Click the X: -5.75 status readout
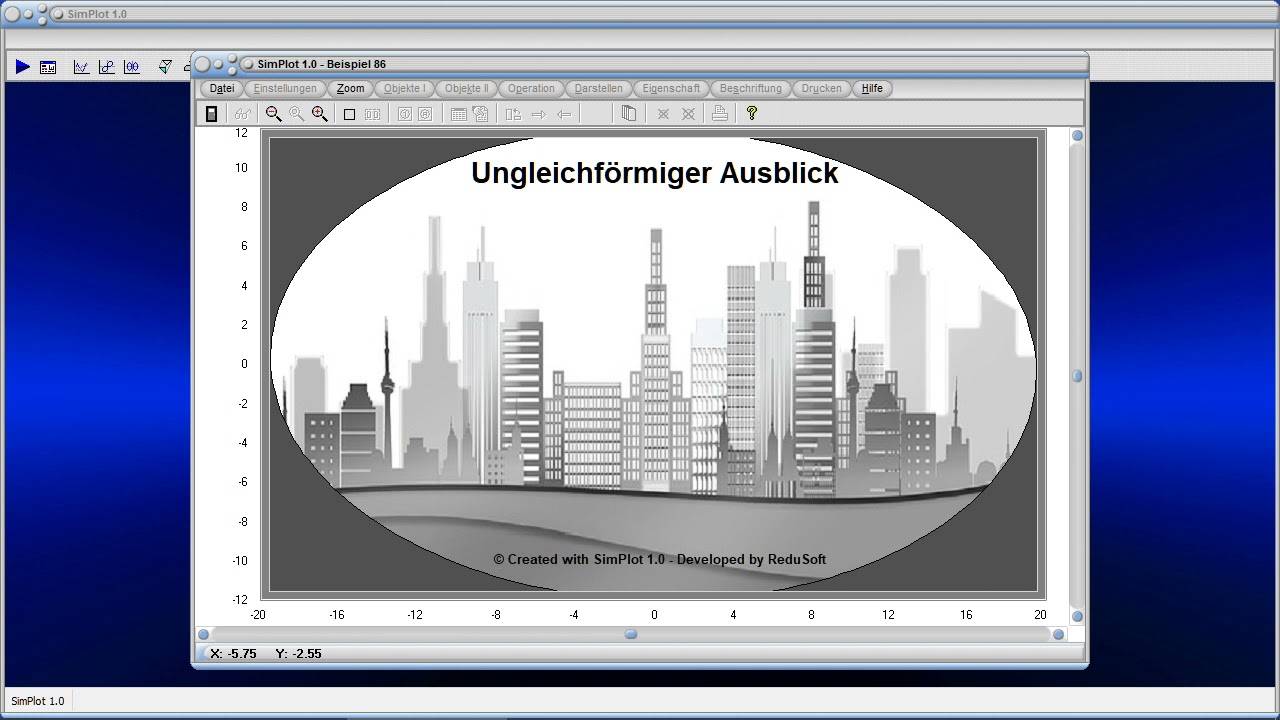The image size is (1280, 720). (x=233, y=653)
